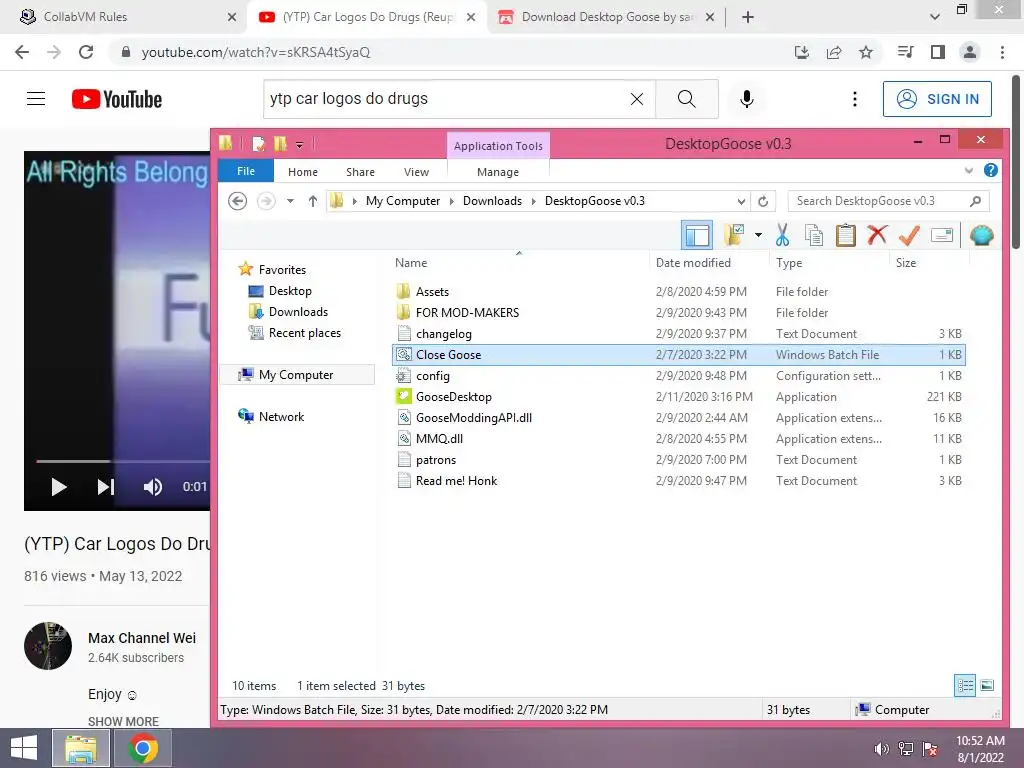Viewport: 1024px width, 768px height.
Task: Select Network in navigation pane
Action: [x=281, y=416]
